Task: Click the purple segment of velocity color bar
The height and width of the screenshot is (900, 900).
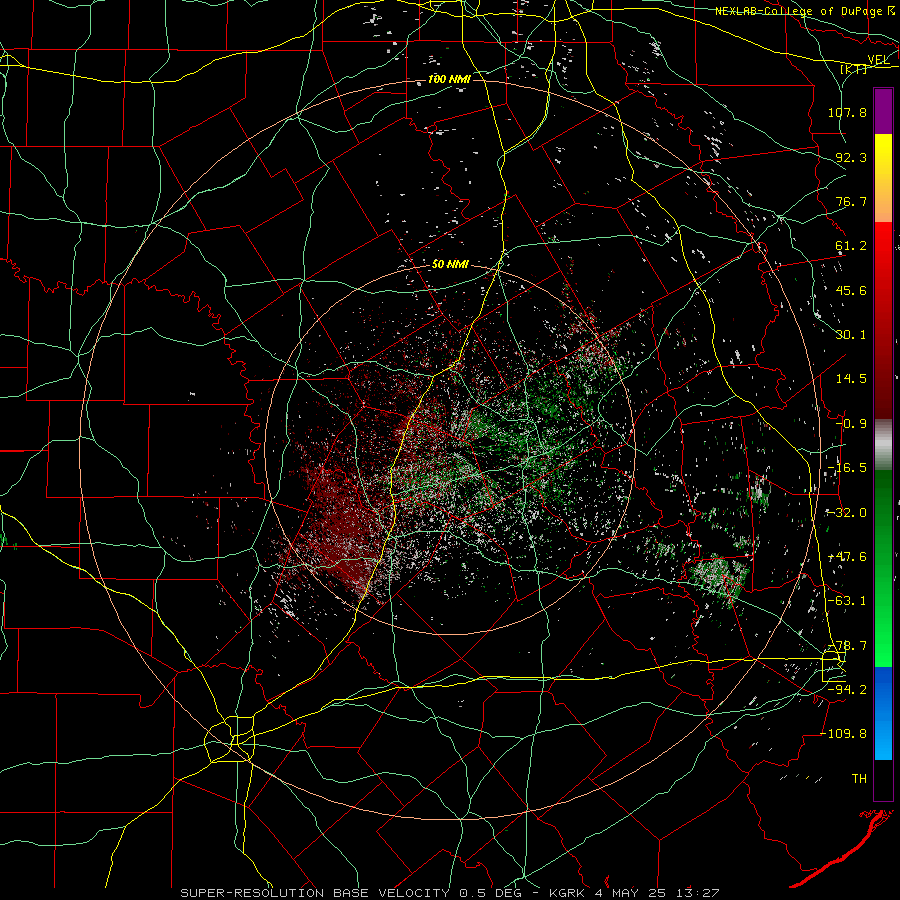Action: [883, 112]
